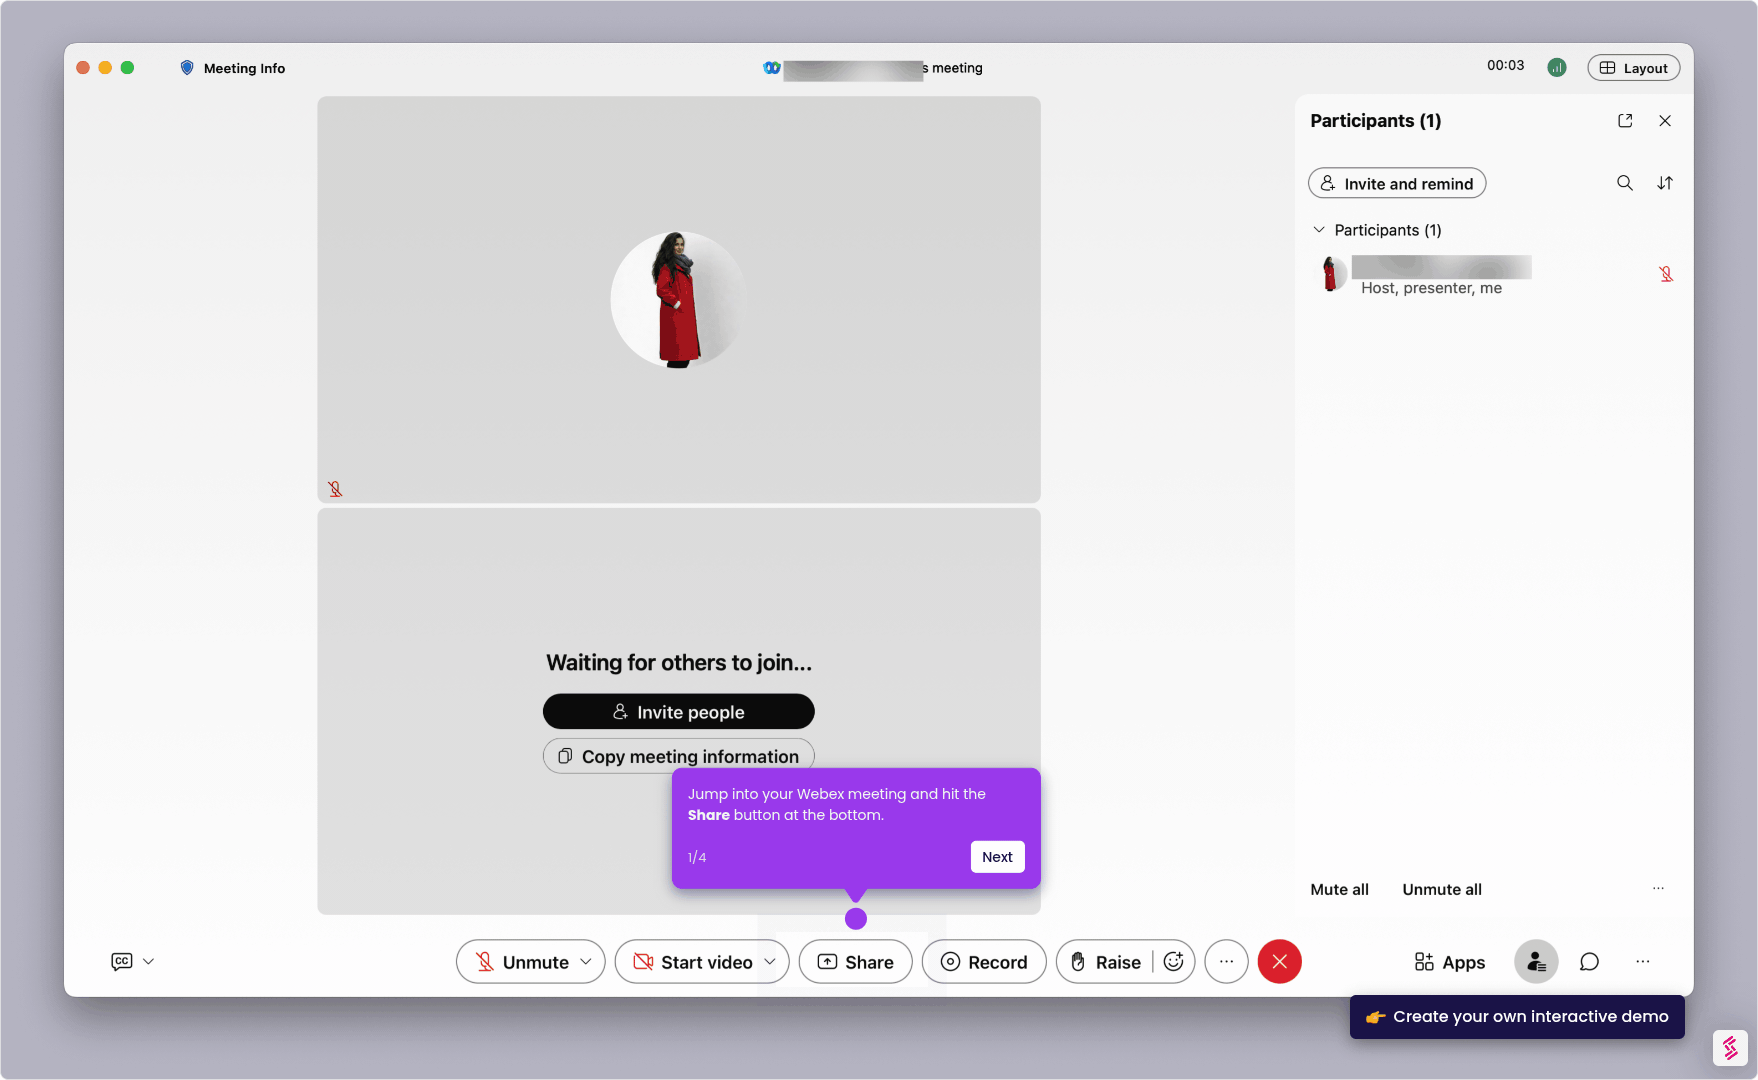Open the reactions emoji picker
Image resolution: width=1758 pixels, height=1080 pixels.
[x=1174, y=961]
